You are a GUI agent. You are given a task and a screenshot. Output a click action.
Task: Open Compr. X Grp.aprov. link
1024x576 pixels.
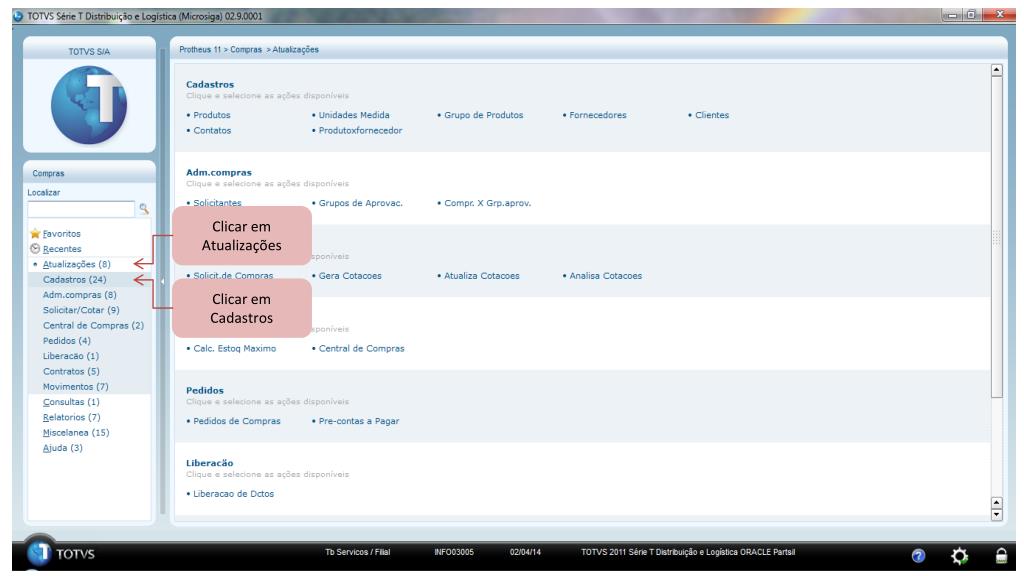pyautogui.click(x=487, y=203)
